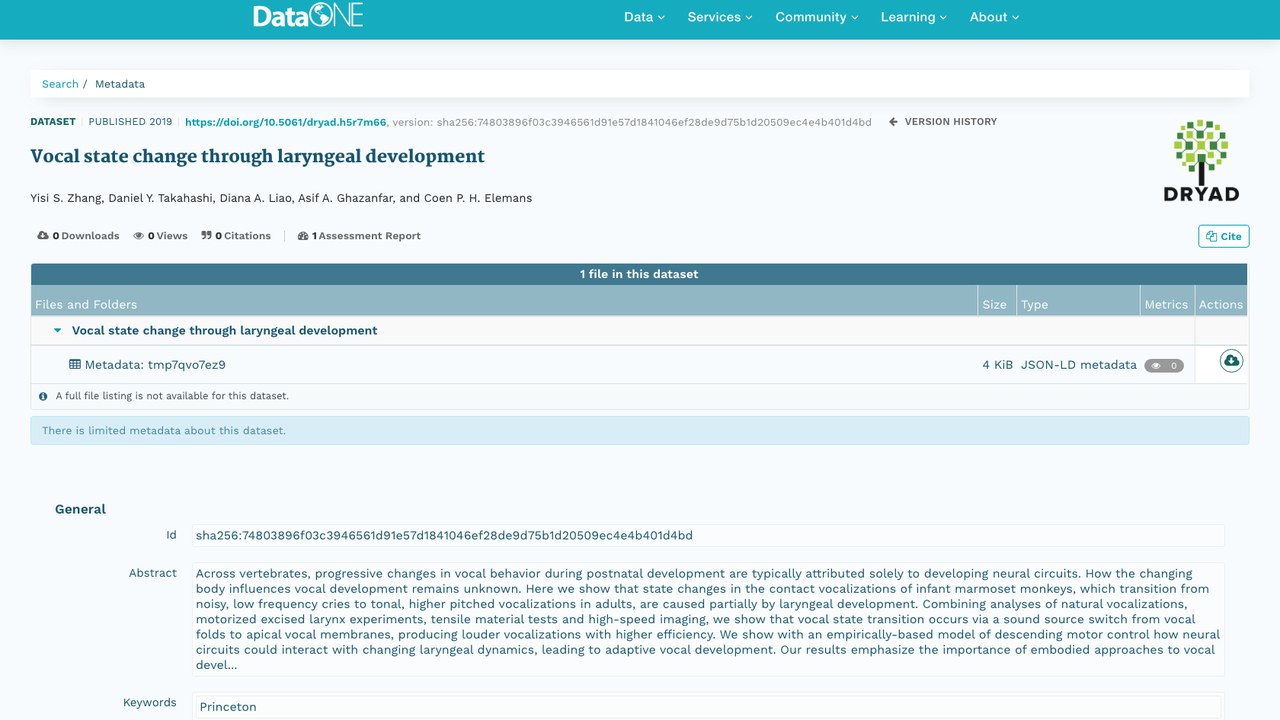Click the downloads cloud icon in metrics
Image resolution: width=1280 pixels, height=720 pixels.
click(x=43, y=236)
